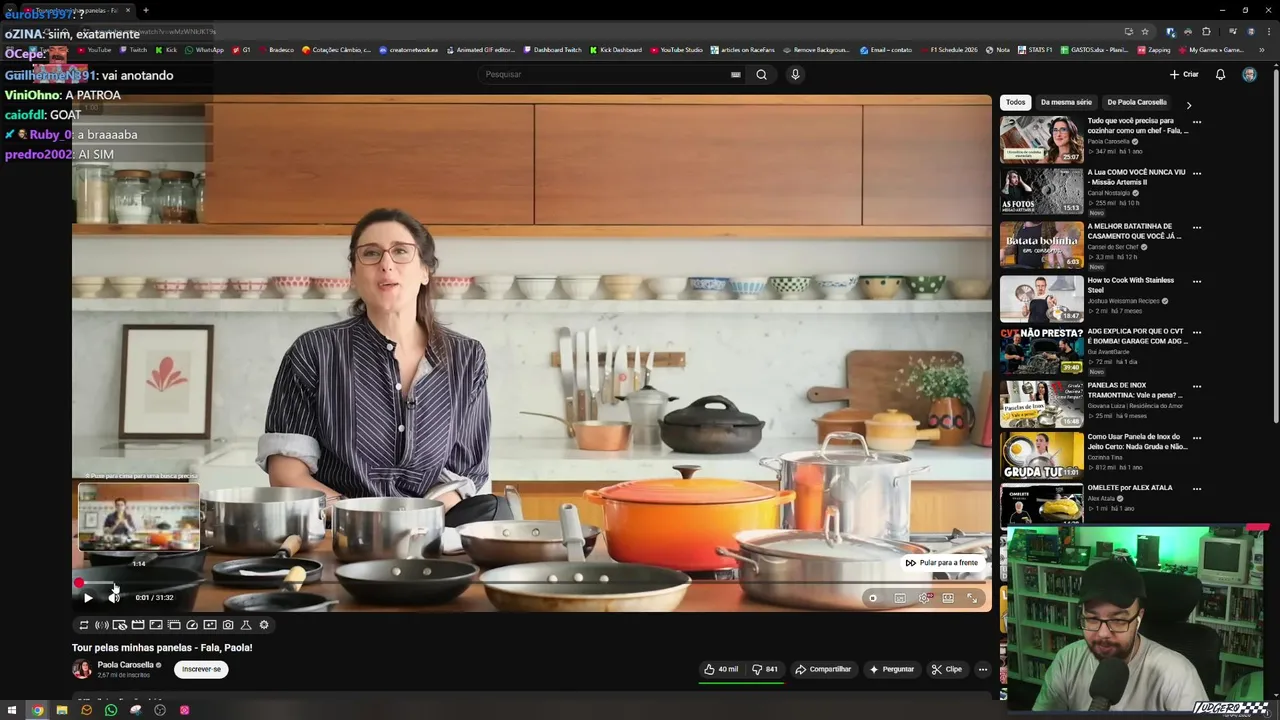Screen dimensions: 1280x720
Task: Open How to Cook With Stainless Steel title
Action: pos(1130,285)
